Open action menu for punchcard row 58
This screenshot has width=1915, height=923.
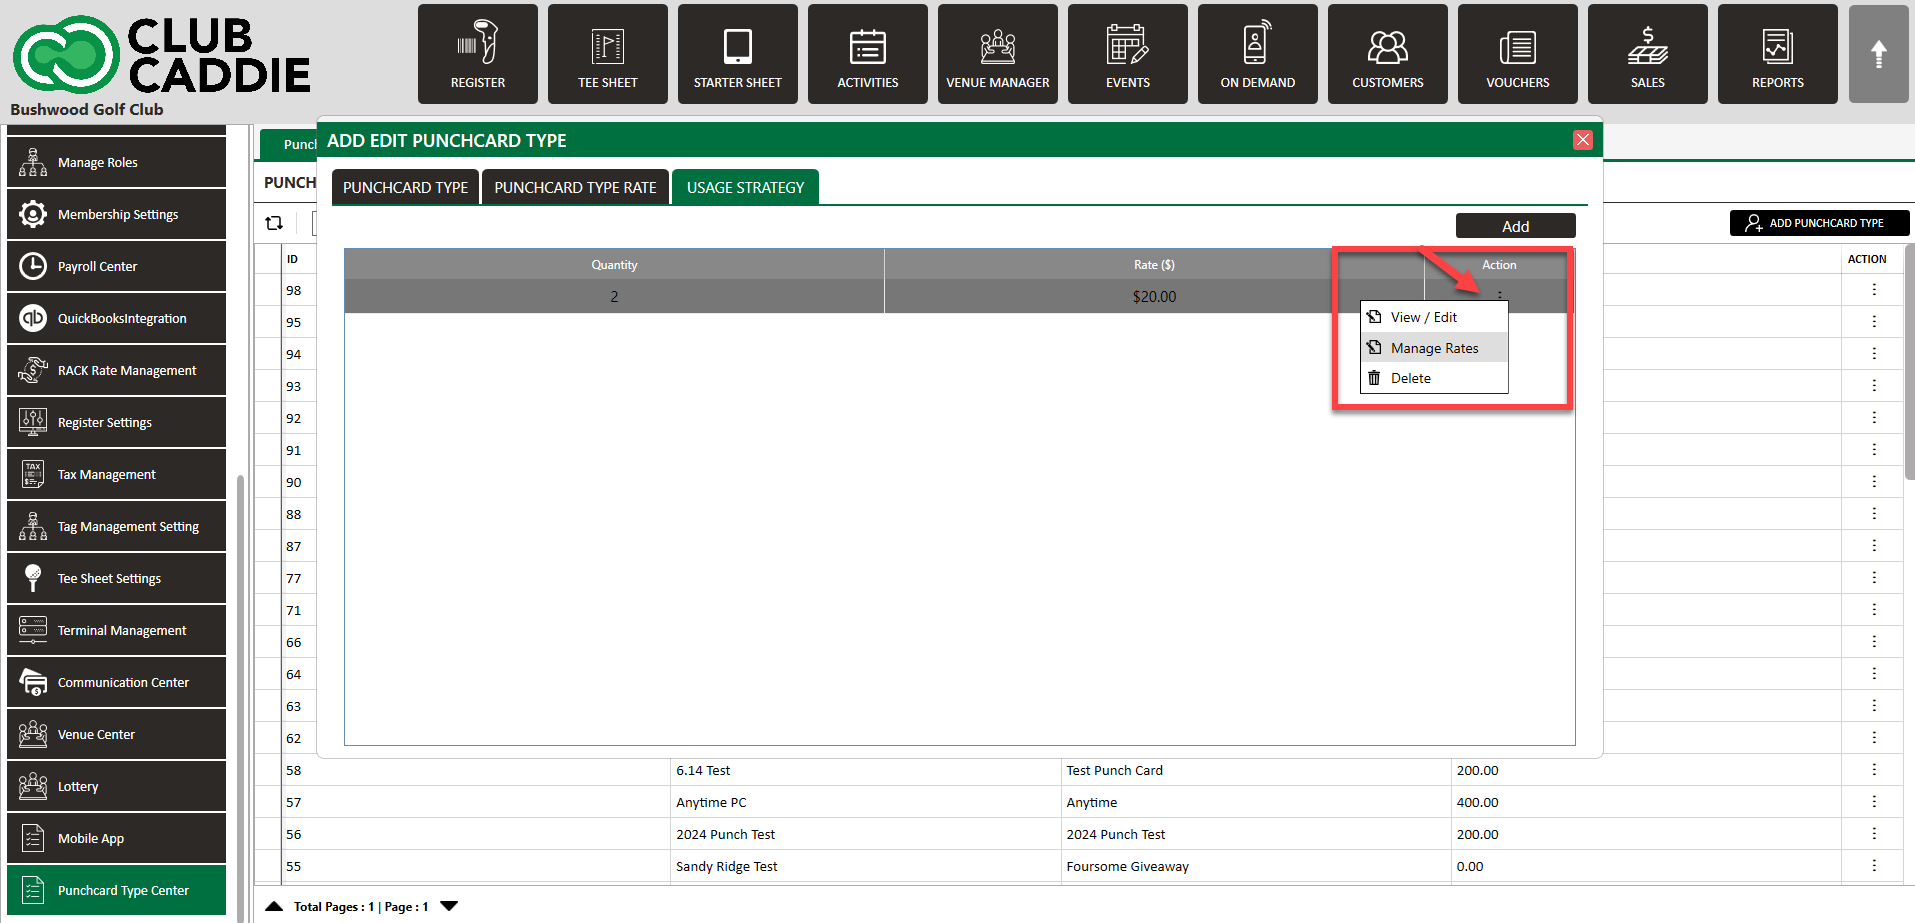(1873, 770)
